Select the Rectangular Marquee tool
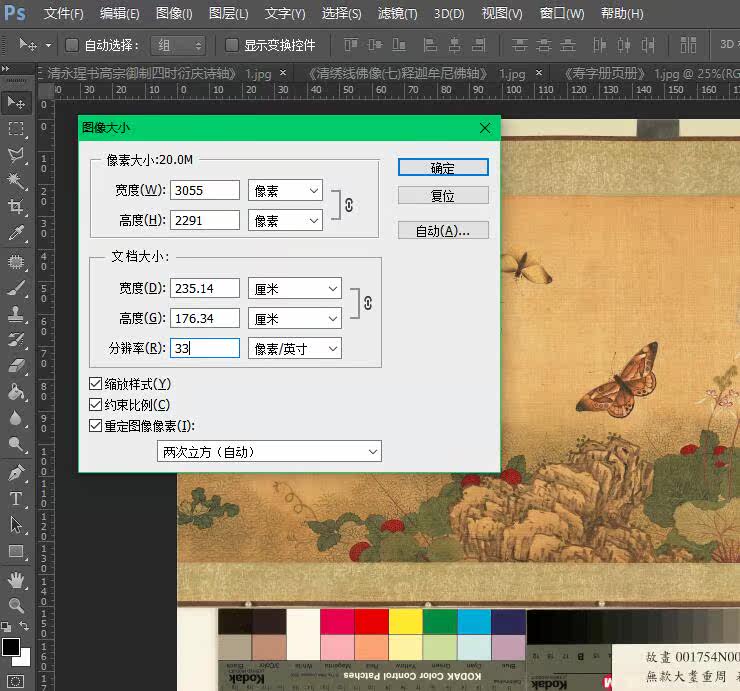This screenshot has height=691, width=740. pyautogui.click(x=16, y=129)
